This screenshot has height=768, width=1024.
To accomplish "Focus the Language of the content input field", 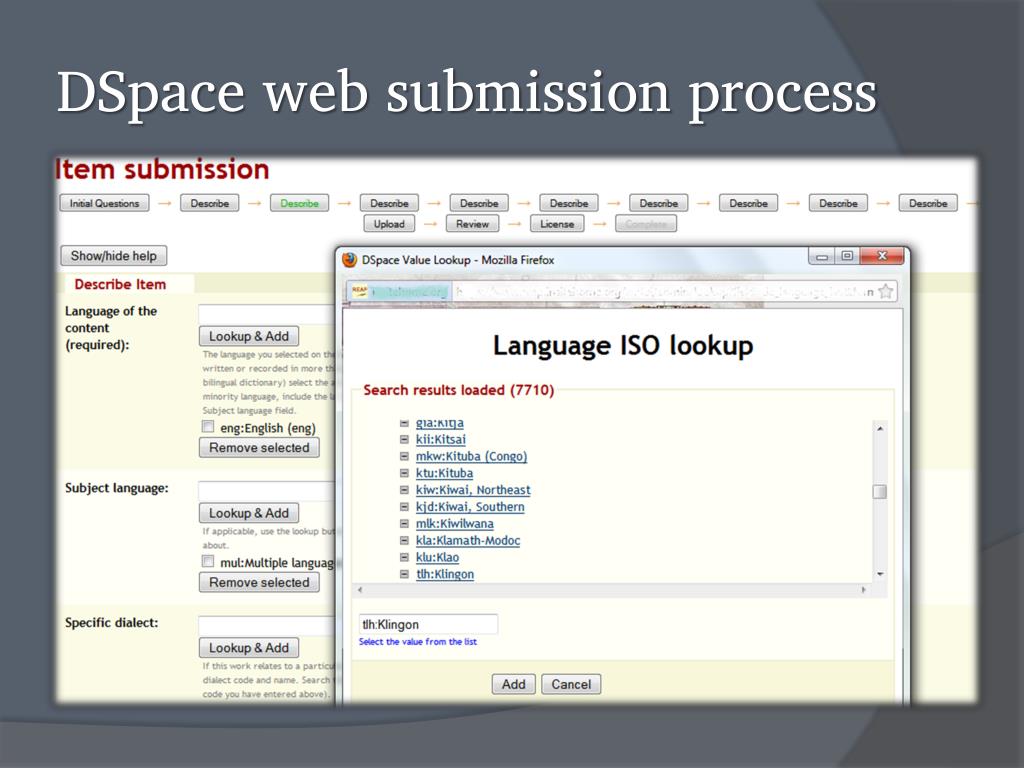I will pos(268,314).
